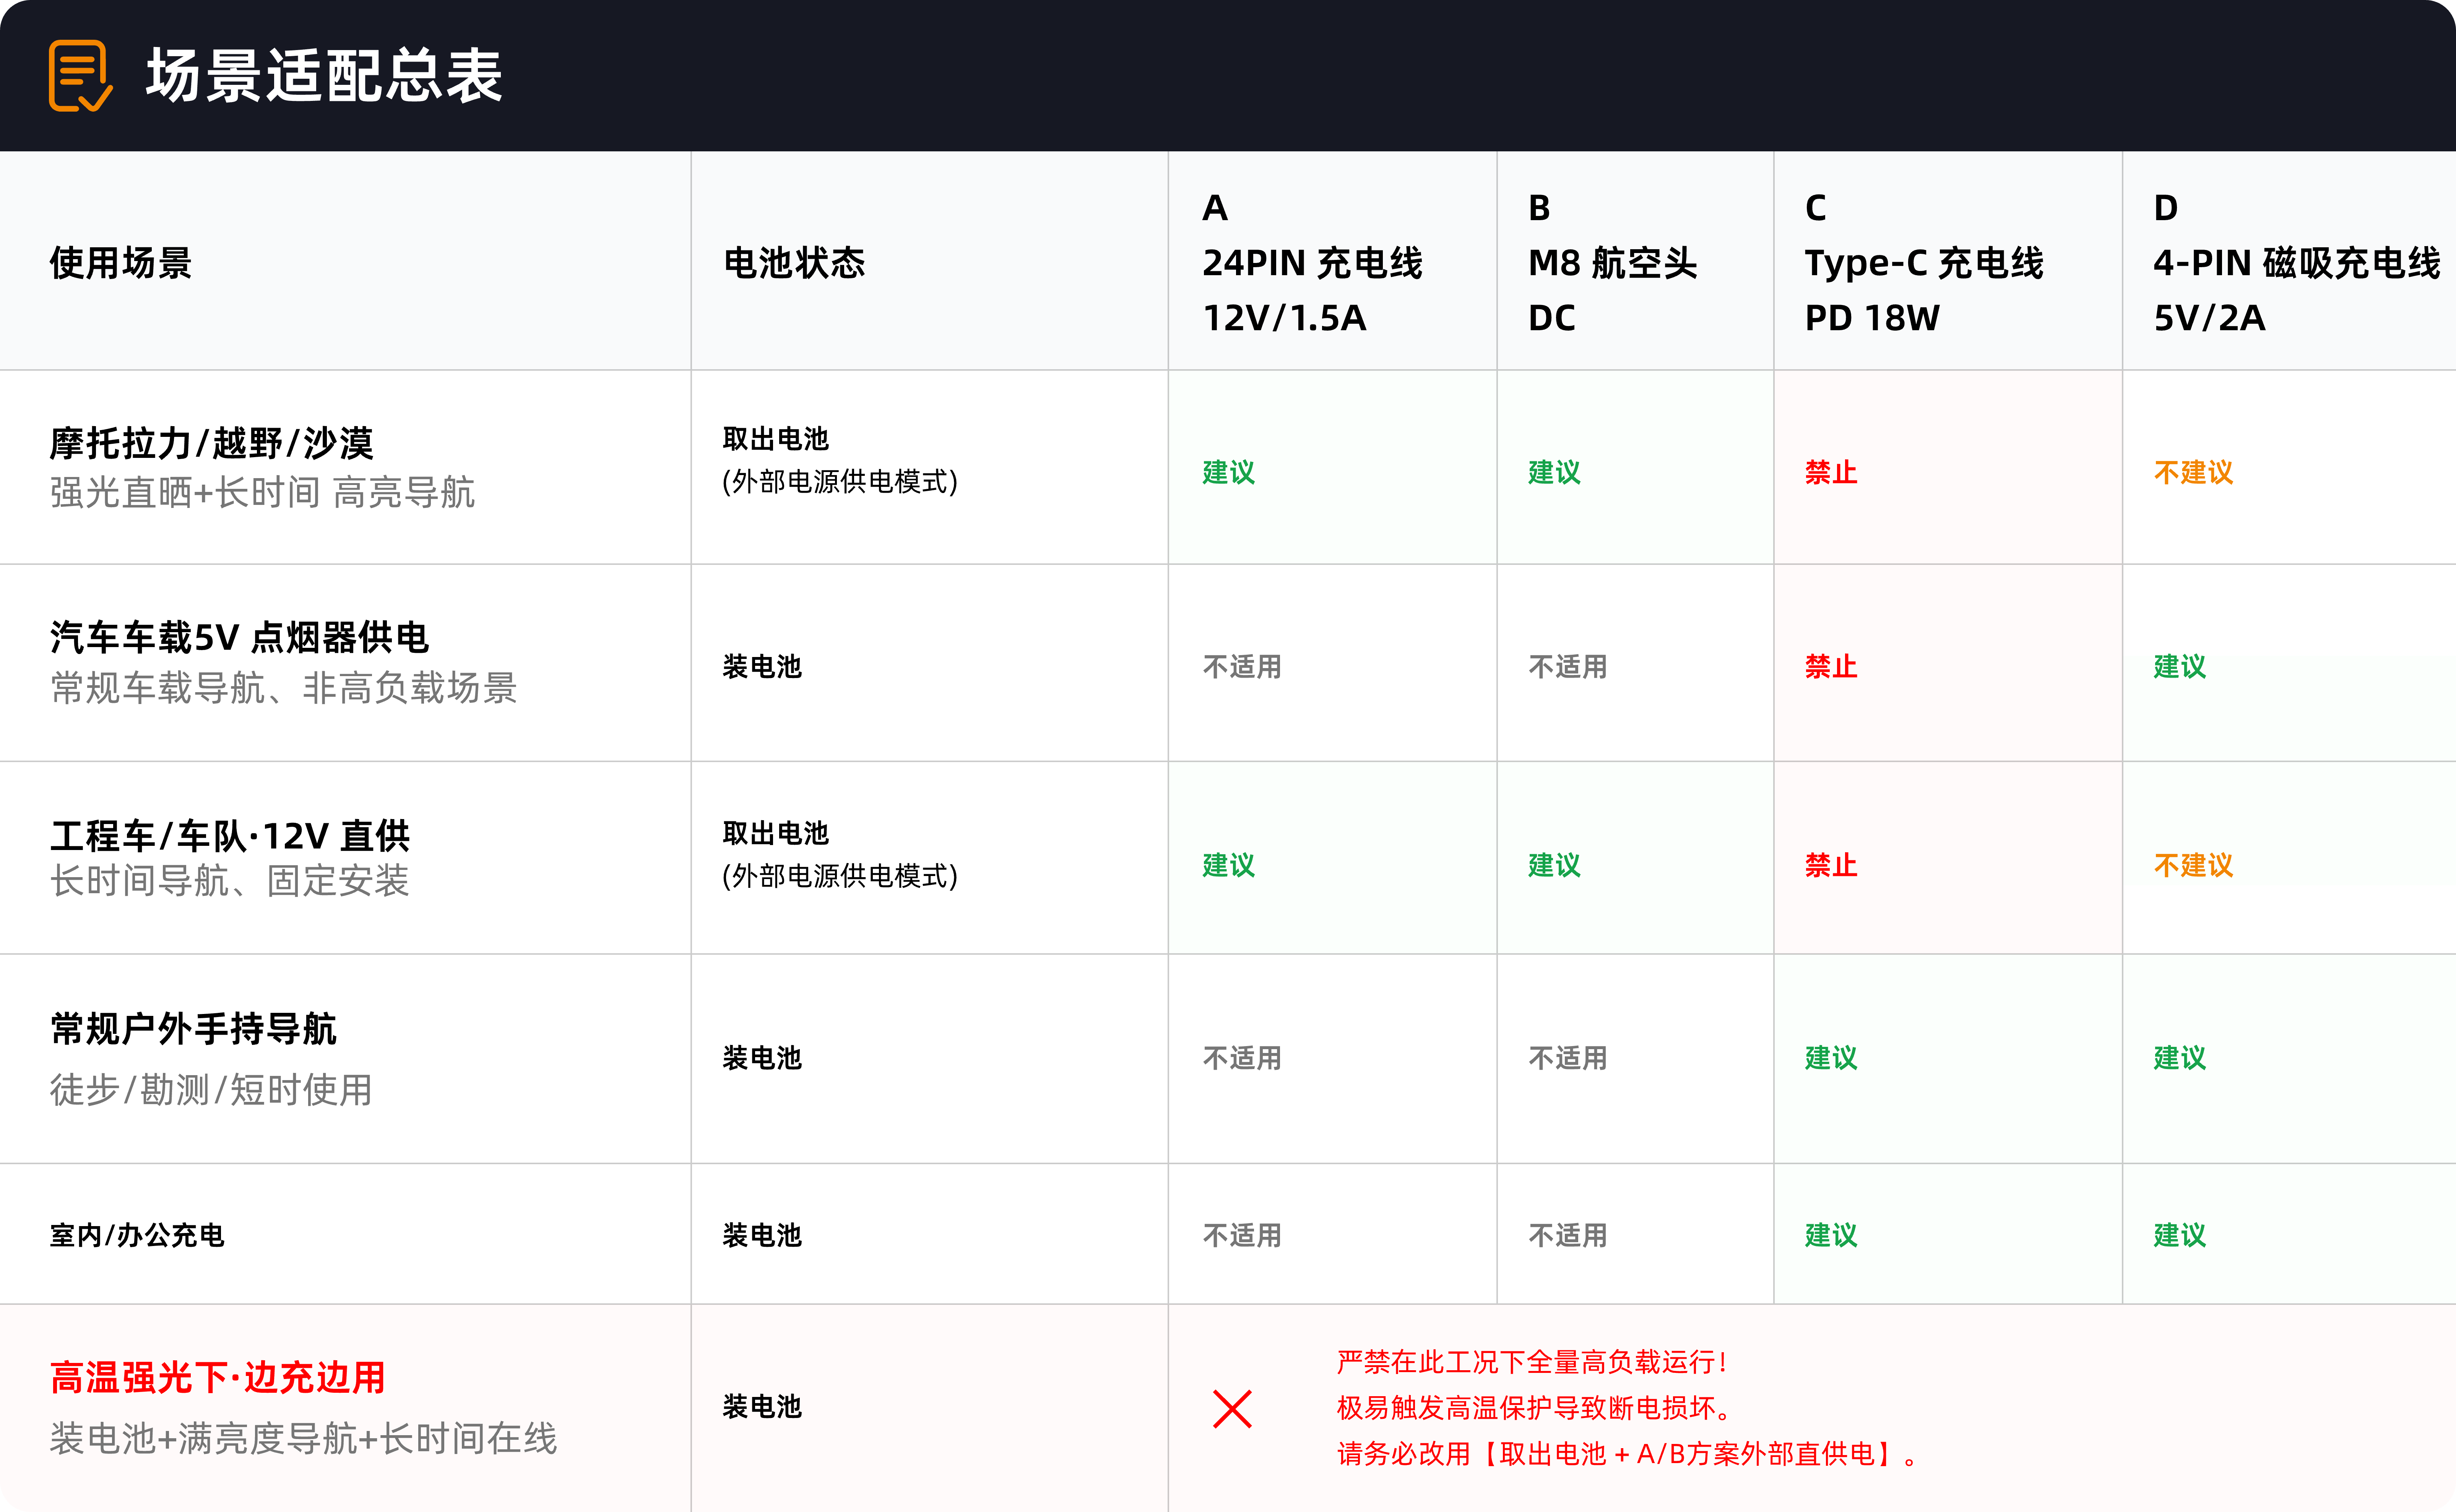Viewport: 2456px width, 1512px height.
Task: Click 不适用 under column B for 常规户外手持导航
Action: (1568, 1058)
